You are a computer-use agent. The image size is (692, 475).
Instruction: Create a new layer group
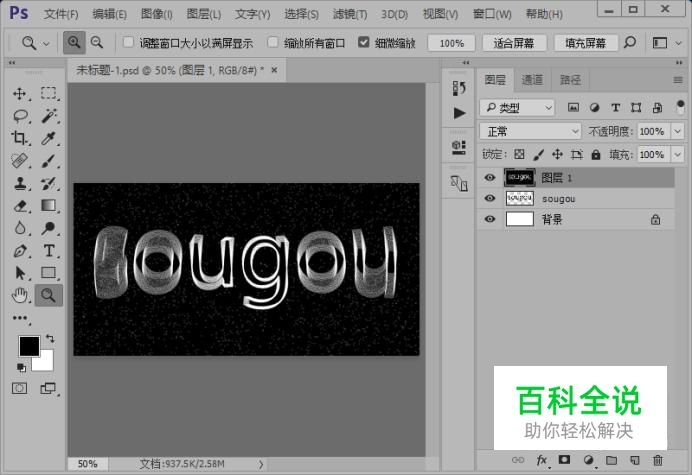pyautogui.click(x=611, y=460)
